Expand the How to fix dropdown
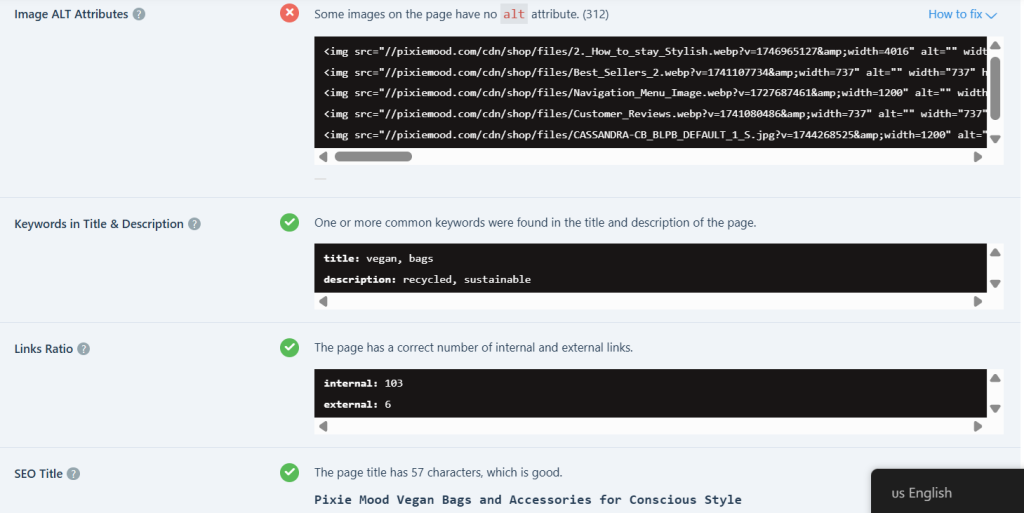The height and width of the screenshot is (513, 1024). (x=962, y=15)
